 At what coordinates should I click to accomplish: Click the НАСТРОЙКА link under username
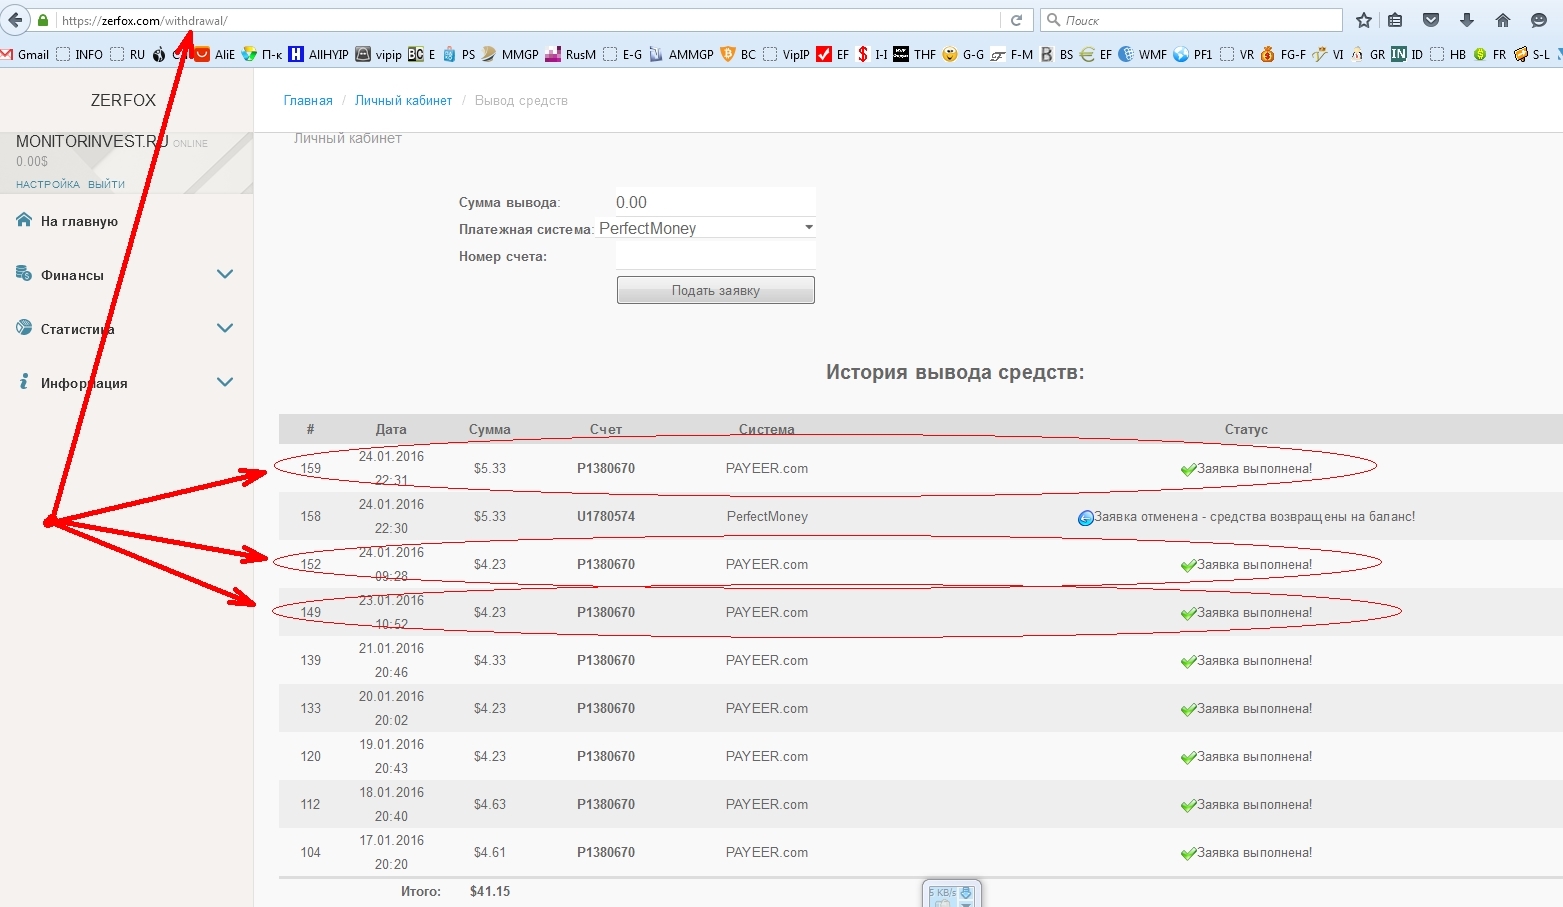48,184
